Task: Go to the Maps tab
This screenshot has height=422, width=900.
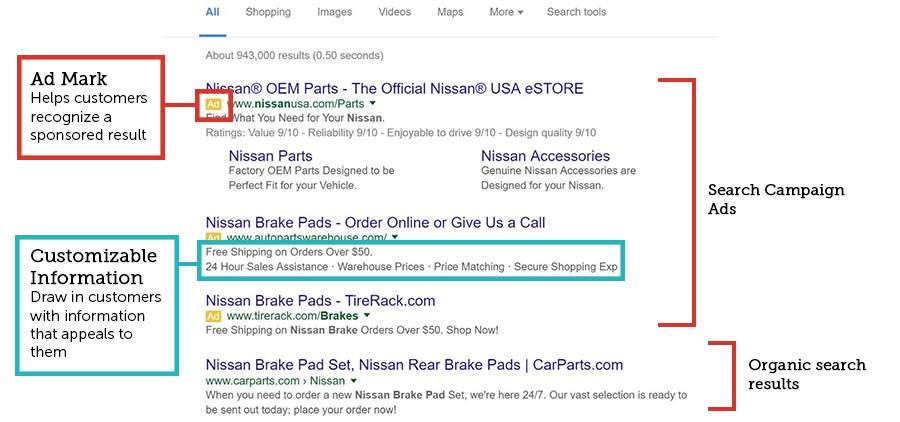Action: point(450,12)
